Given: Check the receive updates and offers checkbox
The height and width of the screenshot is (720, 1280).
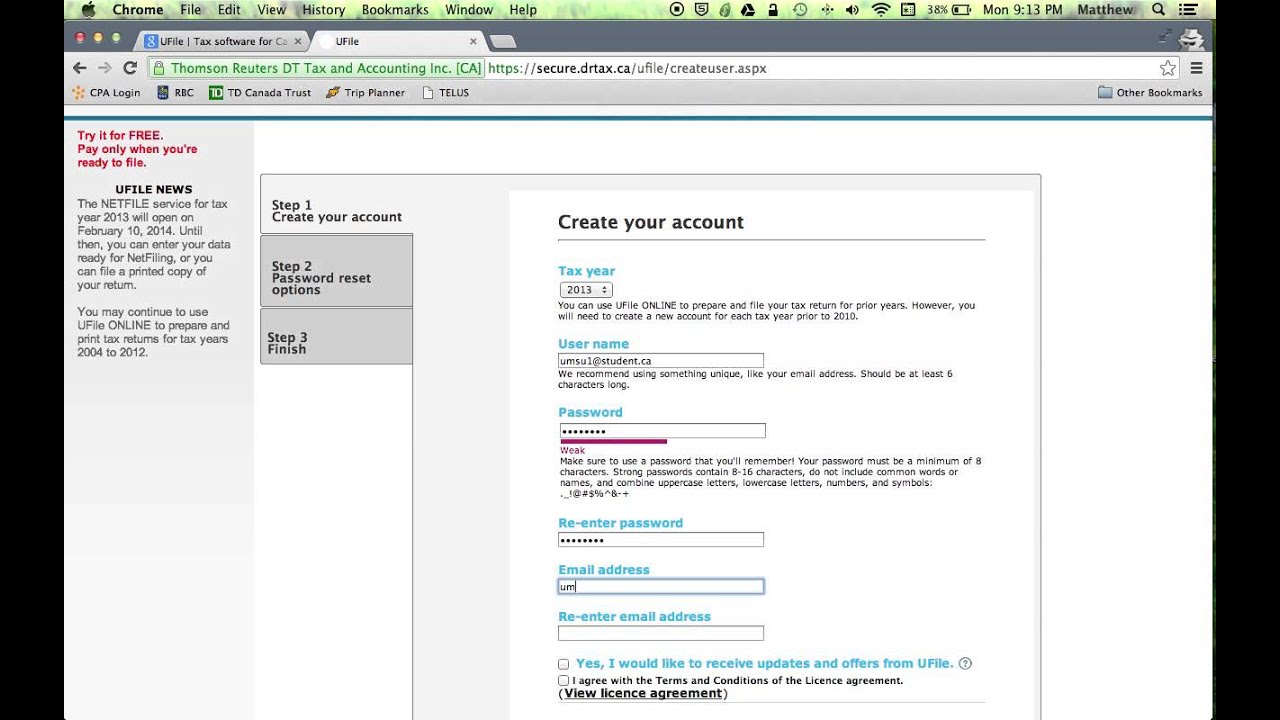Looking at the screenshot, I should pos(564,664).
